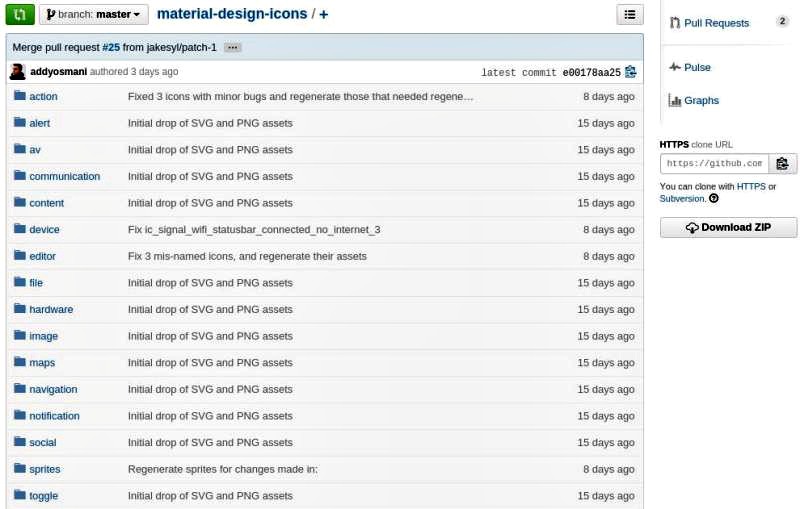Open Pull Requests in the sidebar
Viewport: 800px width, 509px height.
click(716, 23)
